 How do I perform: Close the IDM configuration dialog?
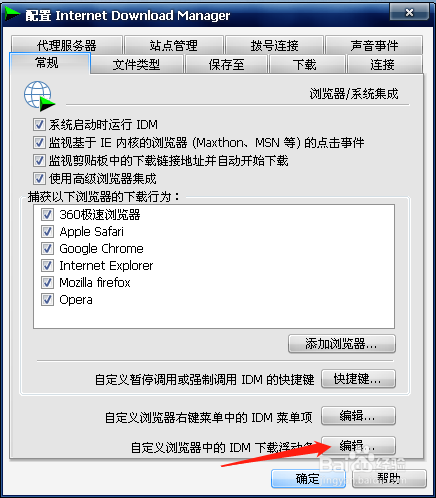(409, 13)
